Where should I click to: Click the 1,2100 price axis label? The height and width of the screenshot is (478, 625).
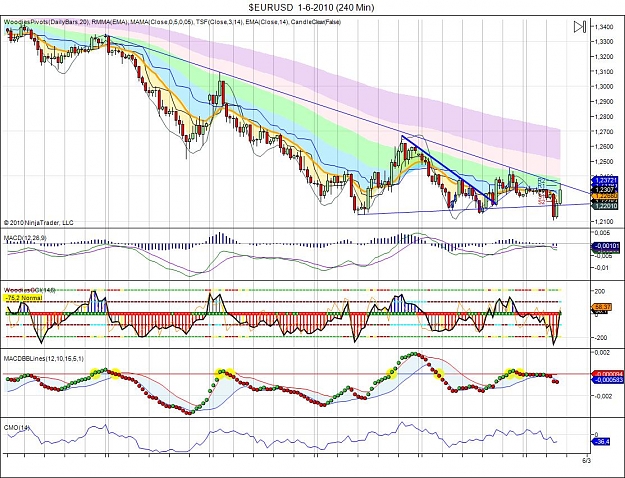604,221
